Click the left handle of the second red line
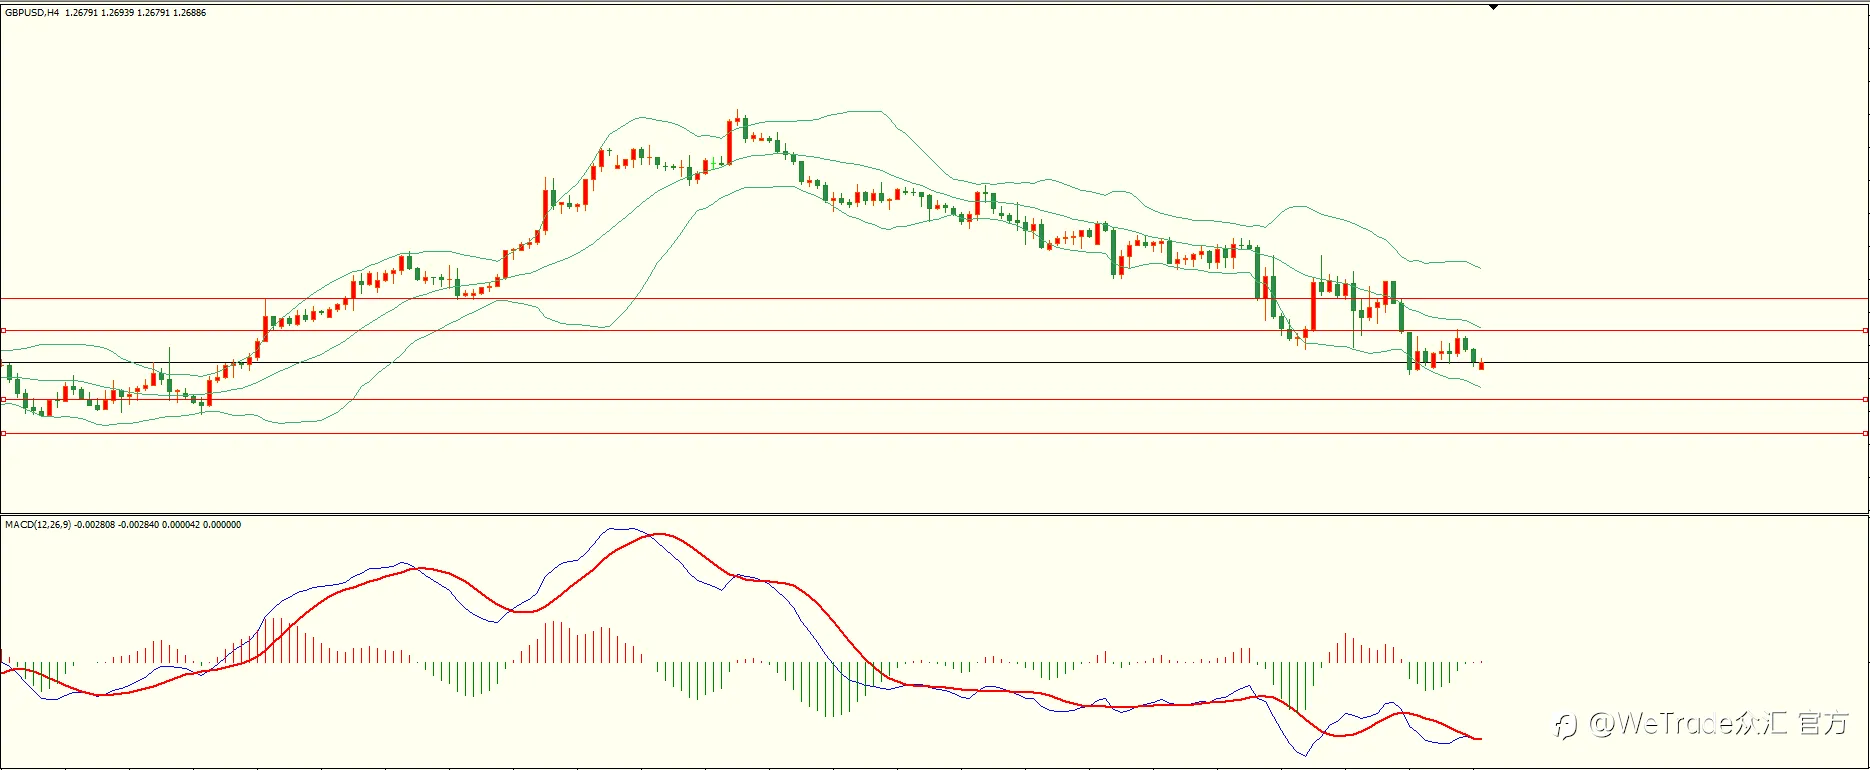The width and height of the screenshot is (1870, 770). point(3,330)
